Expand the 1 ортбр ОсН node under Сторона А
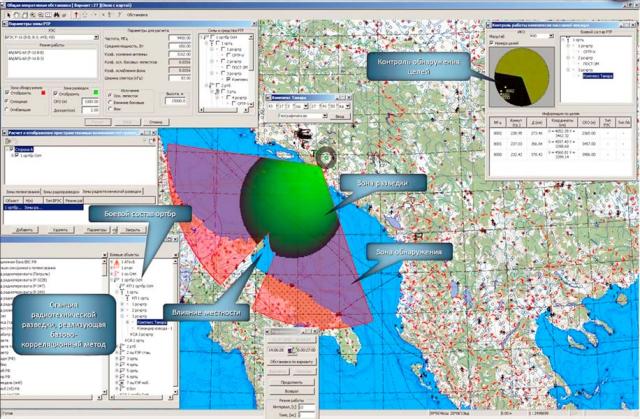 [12, 155]
